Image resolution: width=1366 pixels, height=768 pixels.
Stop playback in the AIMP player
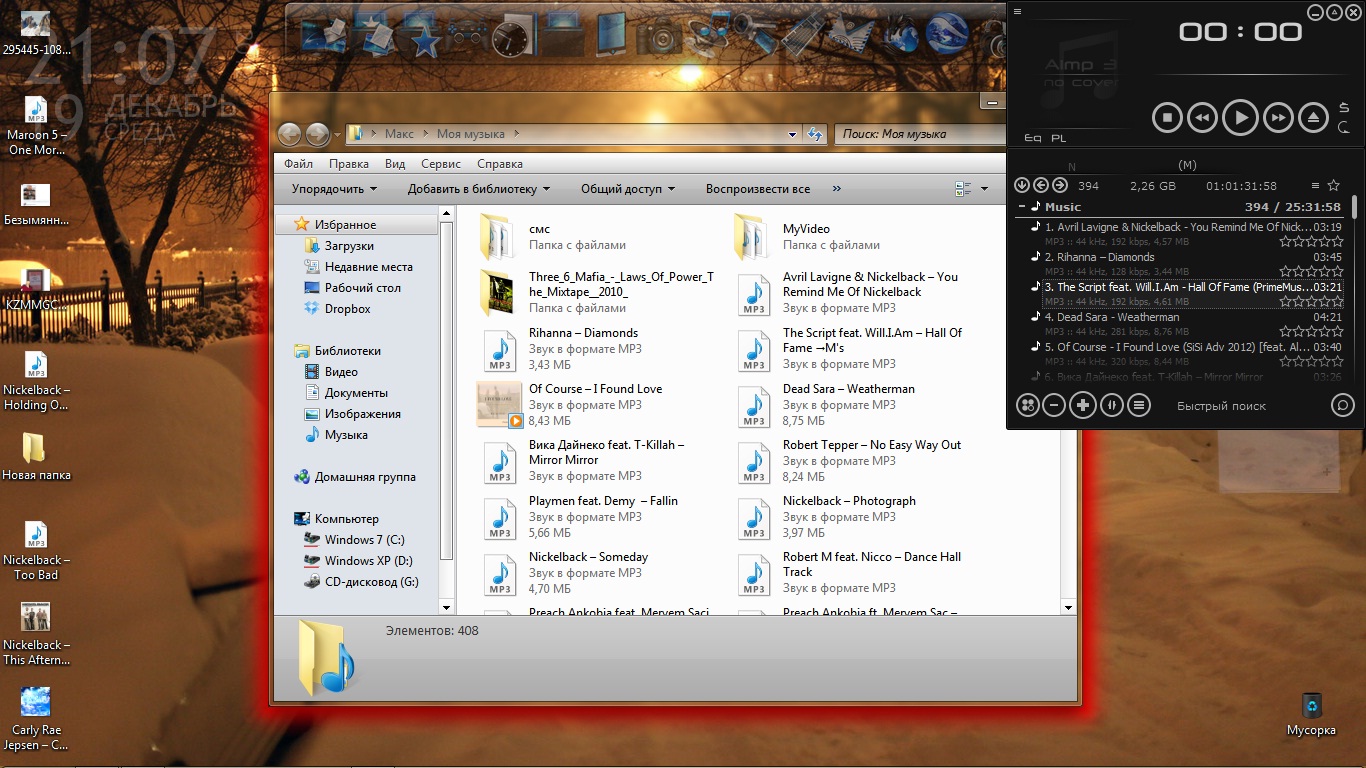[x=1166, y=118]
